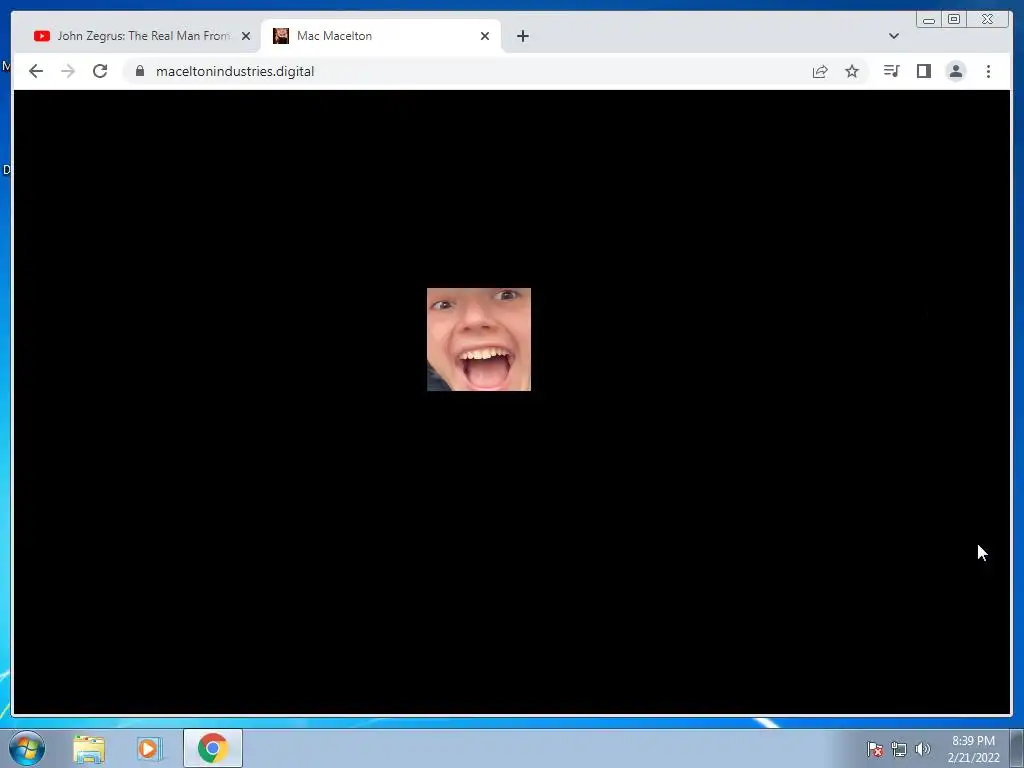Viewport: 1024px width, 768px height.
Task: Open media controls icon
Action: (891, 71)
